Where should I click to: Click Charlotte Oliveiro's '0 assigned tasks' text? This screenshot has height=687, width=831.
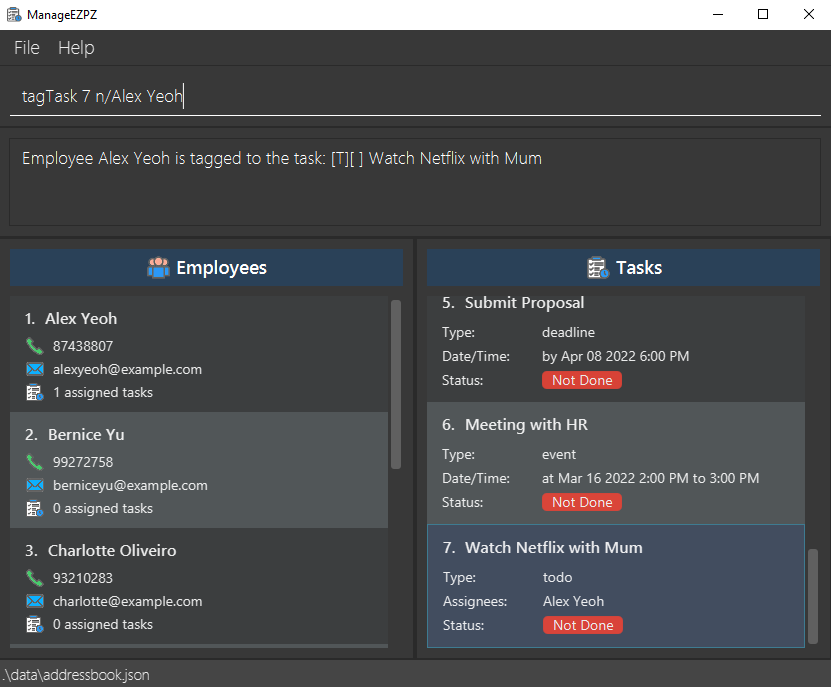click(103, 624)
